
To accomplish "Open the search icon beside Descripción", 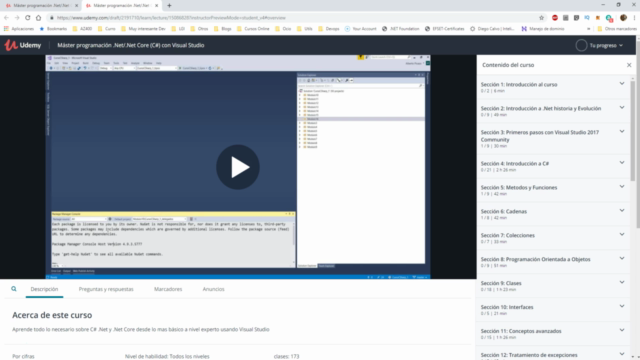I will pyautogui.click(x=14, y=289).
